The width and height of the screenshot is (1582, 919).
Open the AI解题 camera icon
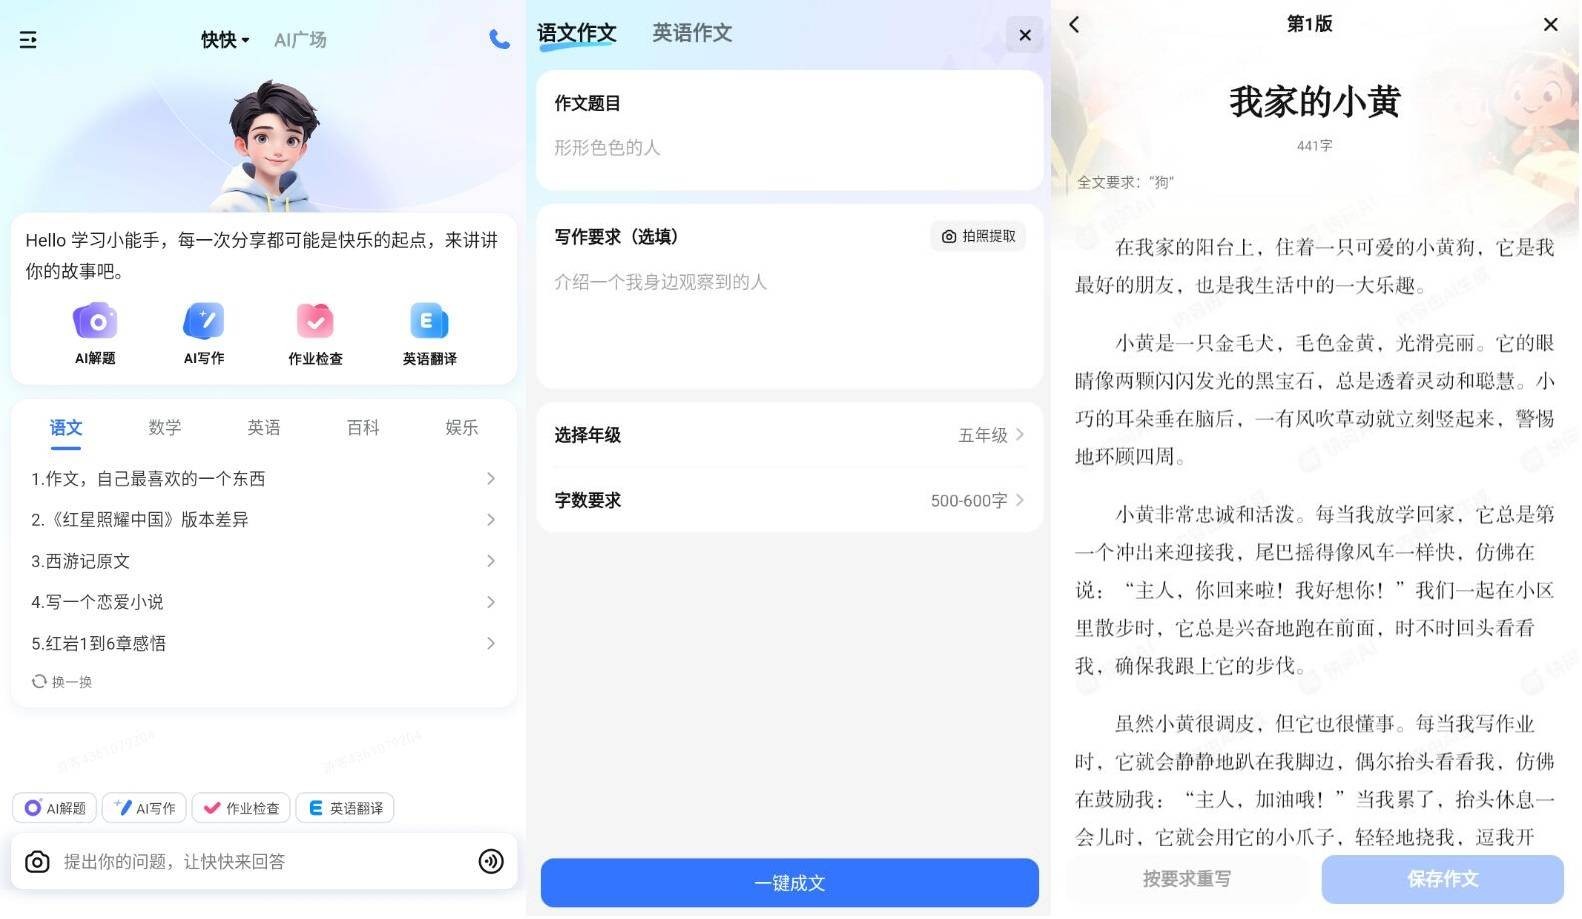(95, 322)
